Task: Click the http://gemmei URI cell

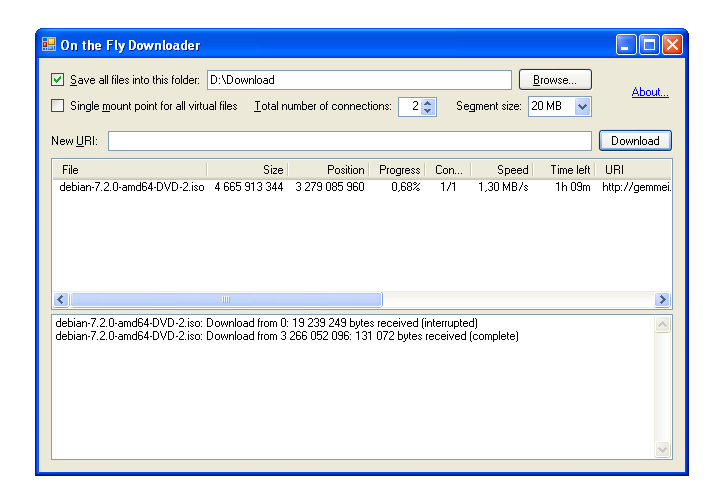Action: tap(636, 187)
